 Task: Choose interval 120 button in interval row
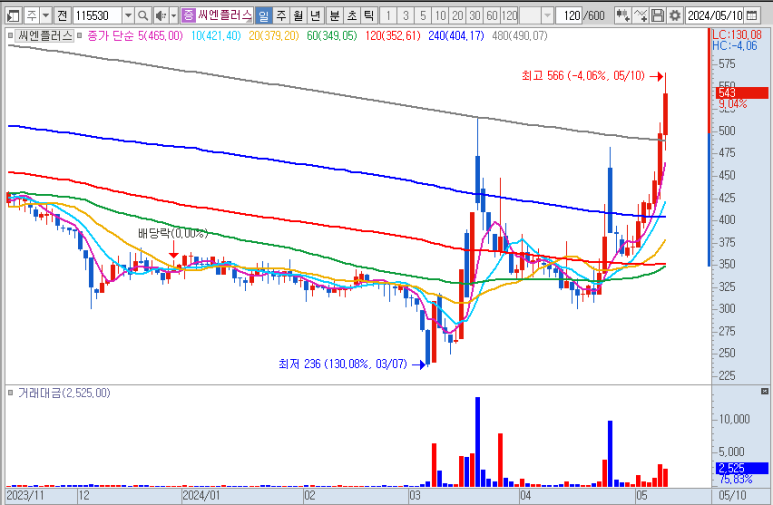(509, 16)
